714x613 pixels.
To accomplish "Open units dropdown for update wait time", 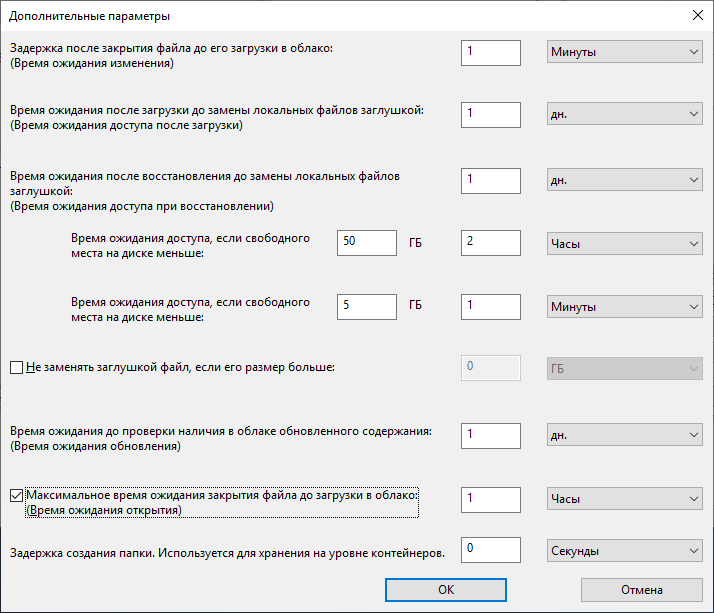I will [x=625, y=436].
